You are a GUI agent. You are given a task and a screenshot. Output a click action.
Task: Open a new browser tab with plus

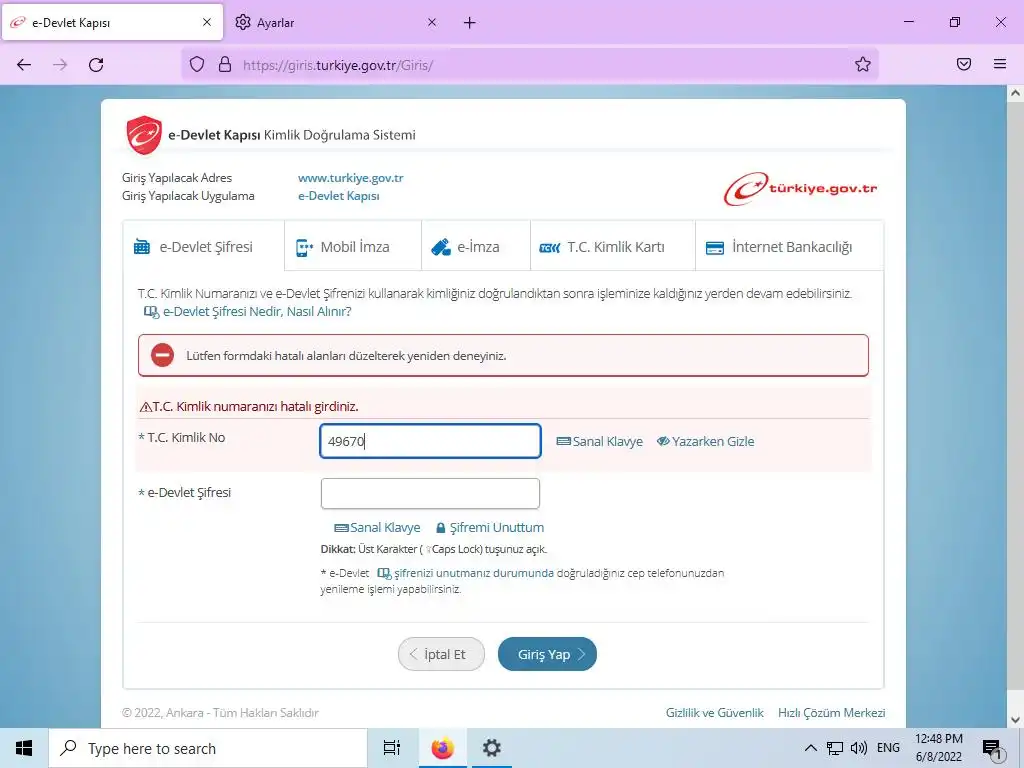tap(470, 23)
